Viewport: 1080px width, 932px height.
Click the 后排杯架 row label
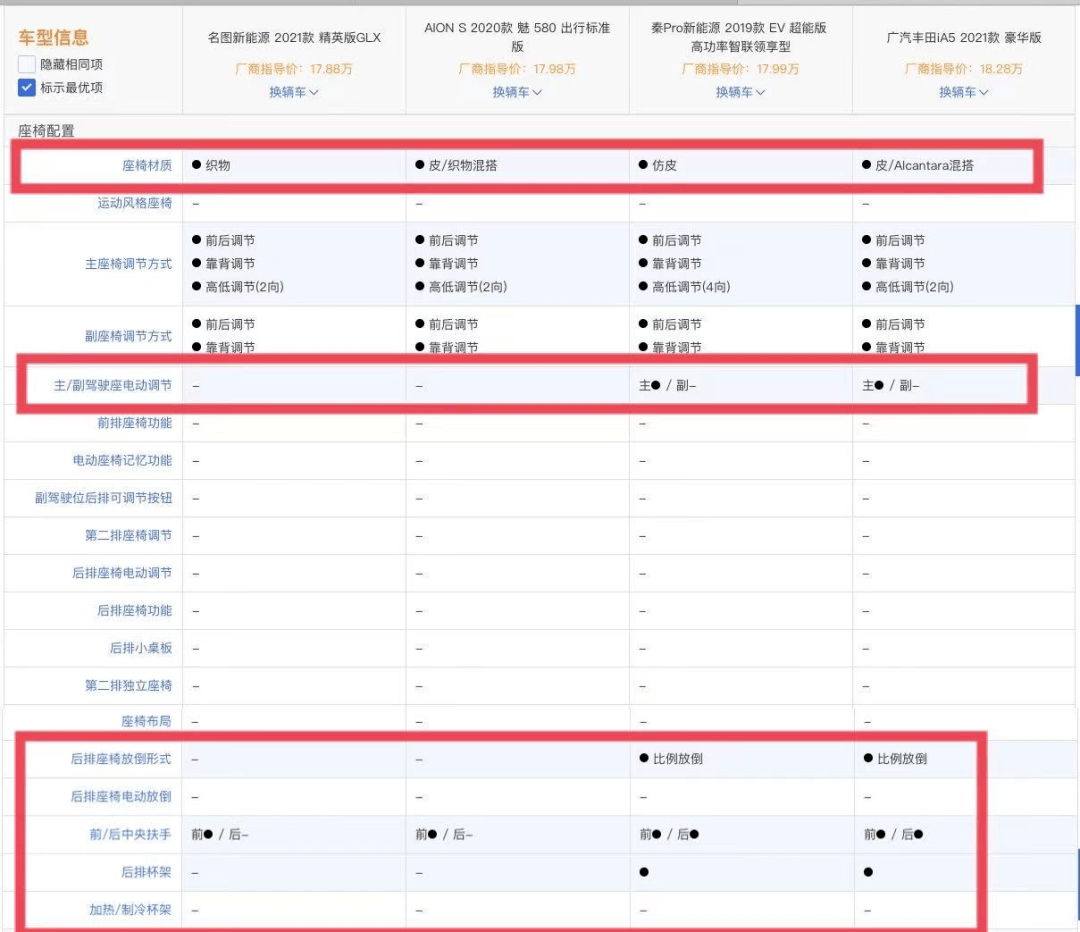[146, 872]
